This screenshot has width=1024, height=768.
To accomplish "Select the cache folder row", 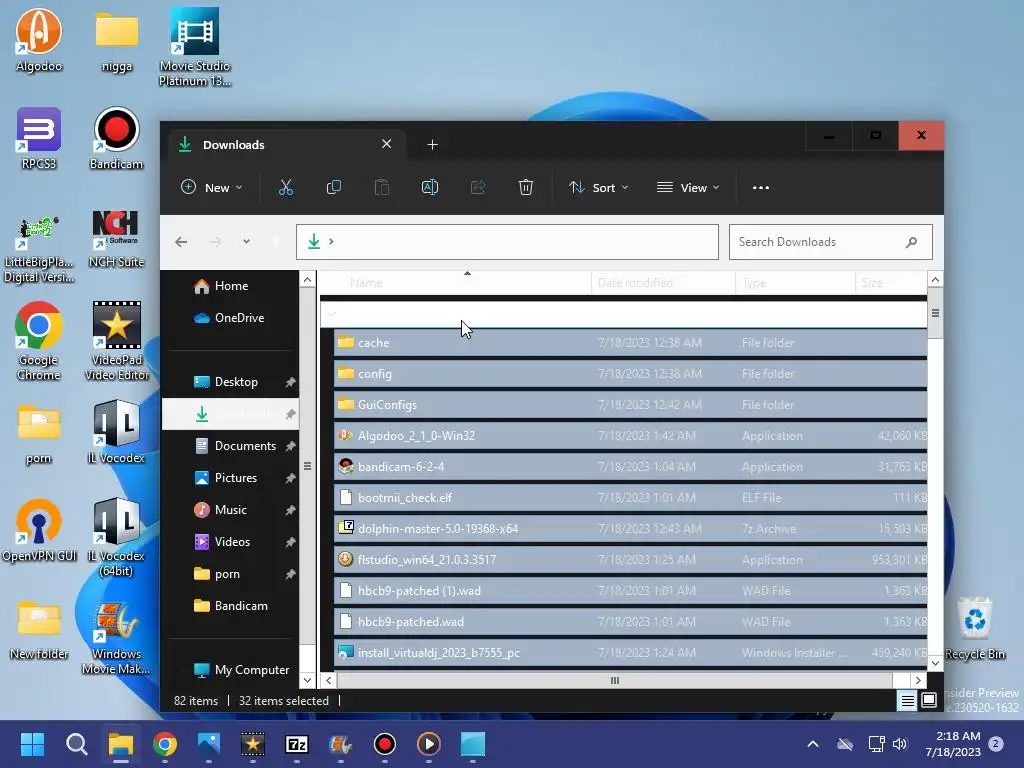I will 630,343.
